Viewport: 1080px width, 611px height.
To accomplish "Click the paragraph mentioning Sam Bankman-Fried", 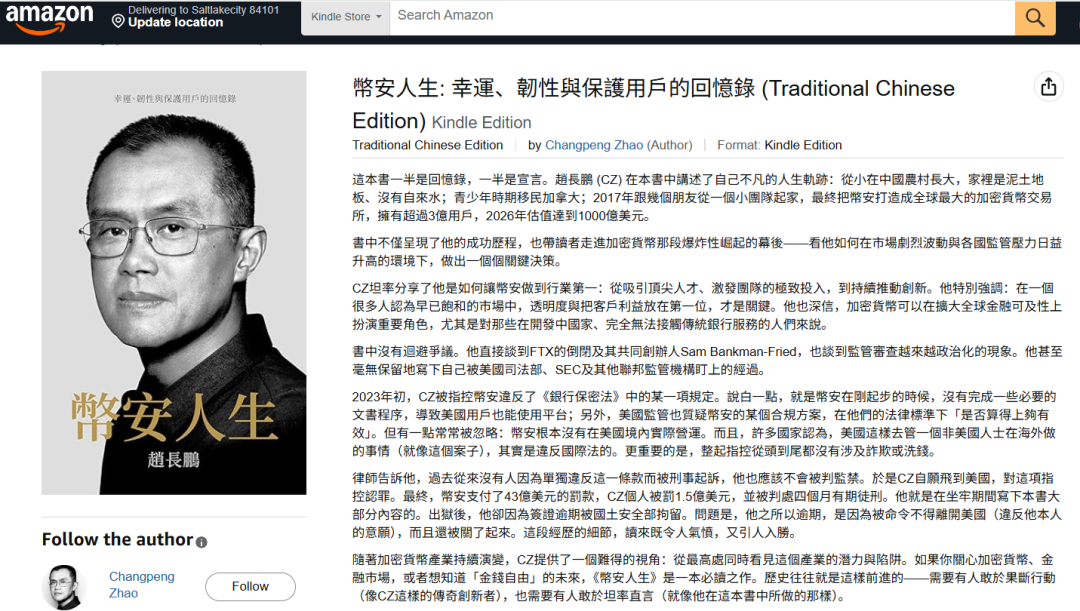I will [707, 360].
